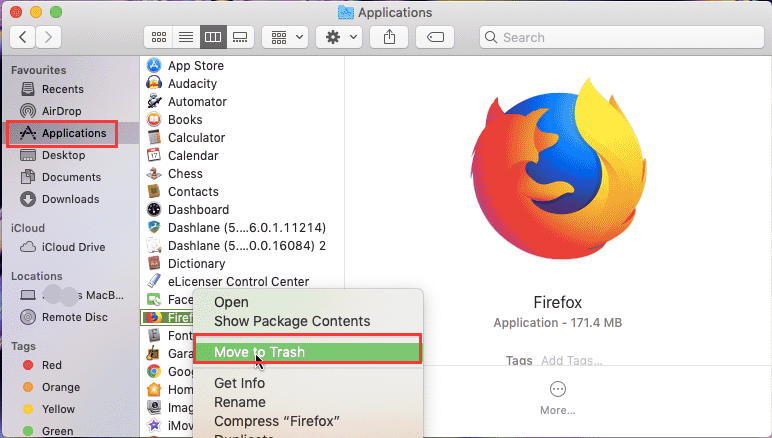Click the Edit Tags toolbar icon
Image resolution: width=772 pixels, height=438 pixels.
tap(438, 37)
